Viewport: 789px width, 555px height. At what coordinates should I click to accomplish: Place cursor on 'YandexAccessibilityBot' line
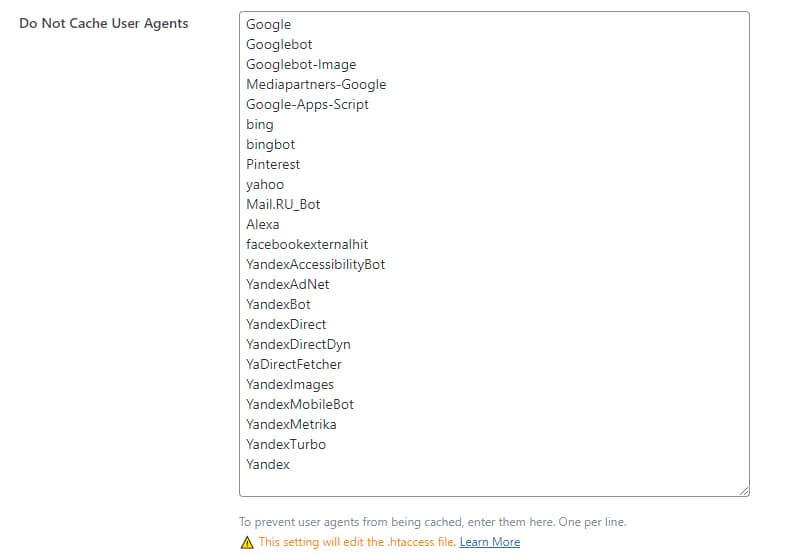[315, 264]
